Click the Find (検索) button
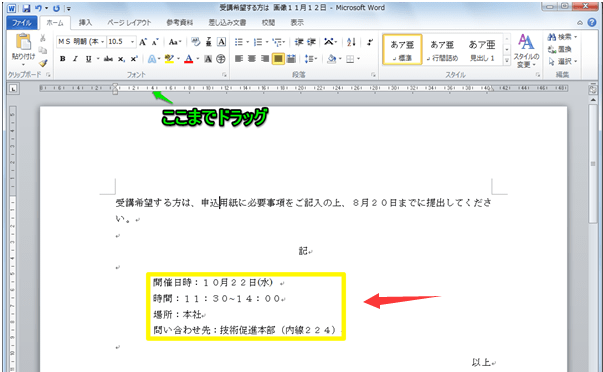This screenshot has width=603, height=372. 563,37
